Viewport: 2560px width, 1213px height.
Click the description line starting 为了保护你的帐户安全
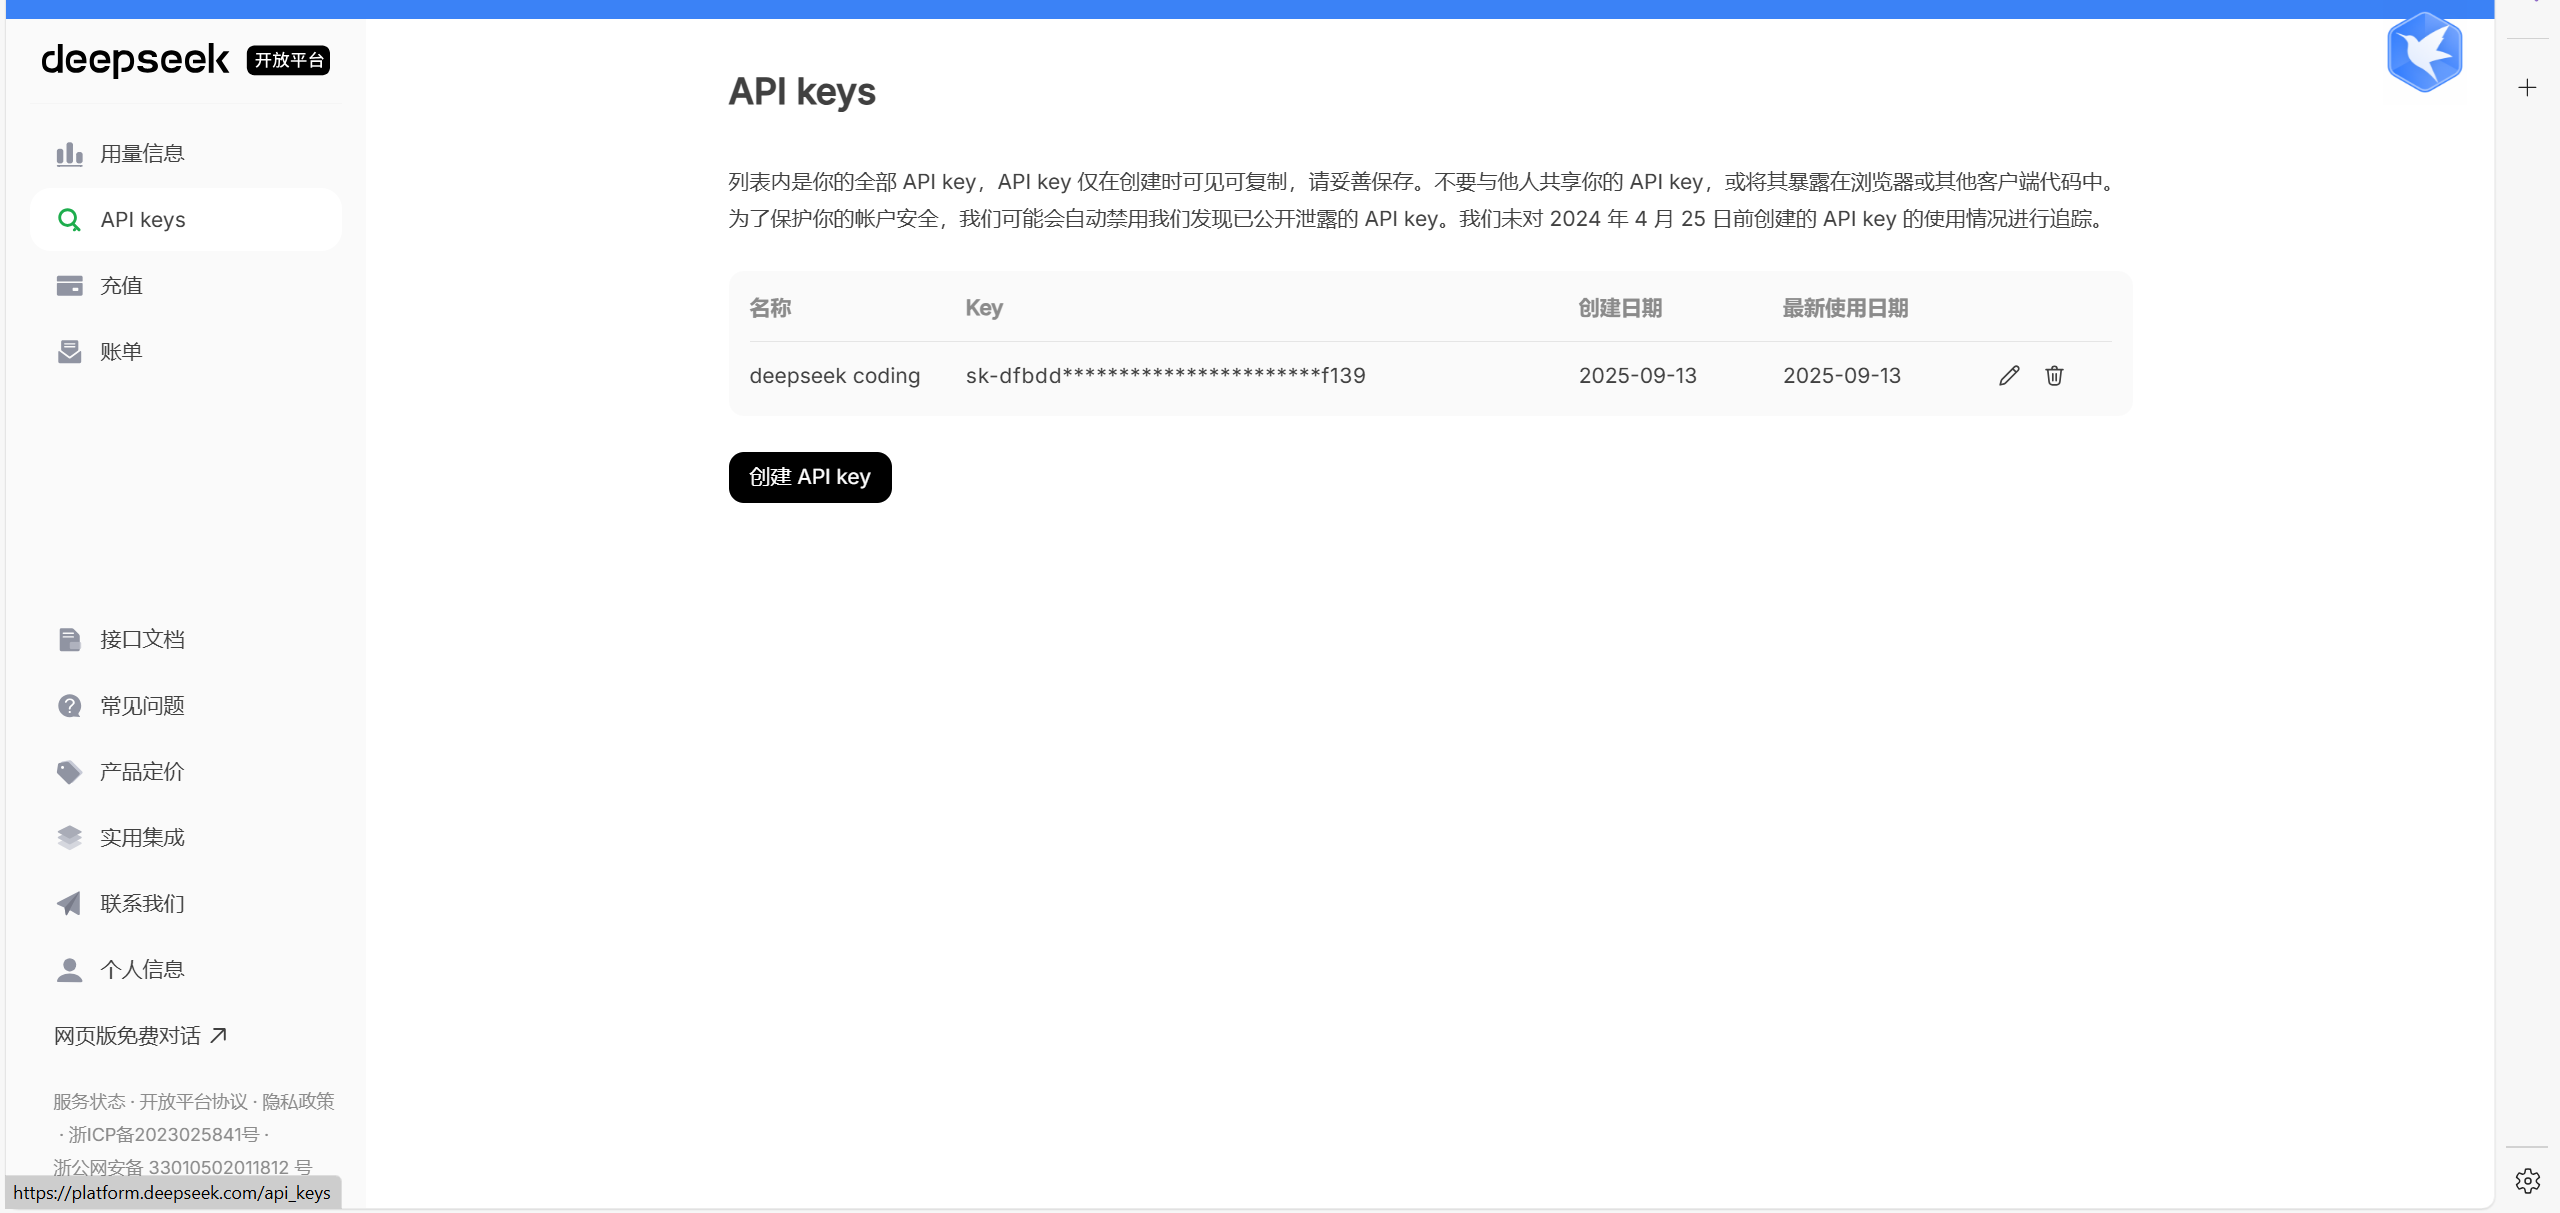pos(1418,219)
